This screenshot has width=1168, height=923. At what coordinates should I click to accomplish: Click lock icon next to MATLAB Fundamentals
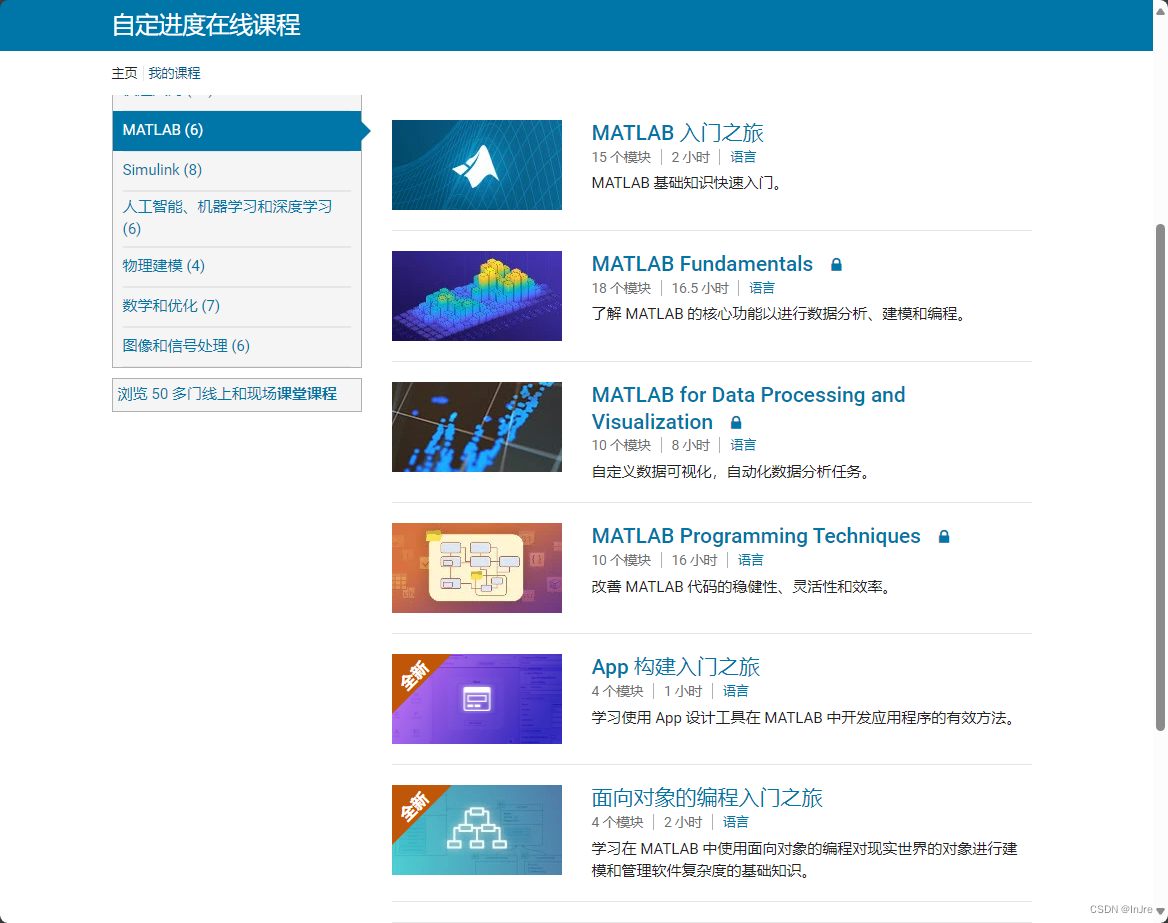click(x=837, y=264)
